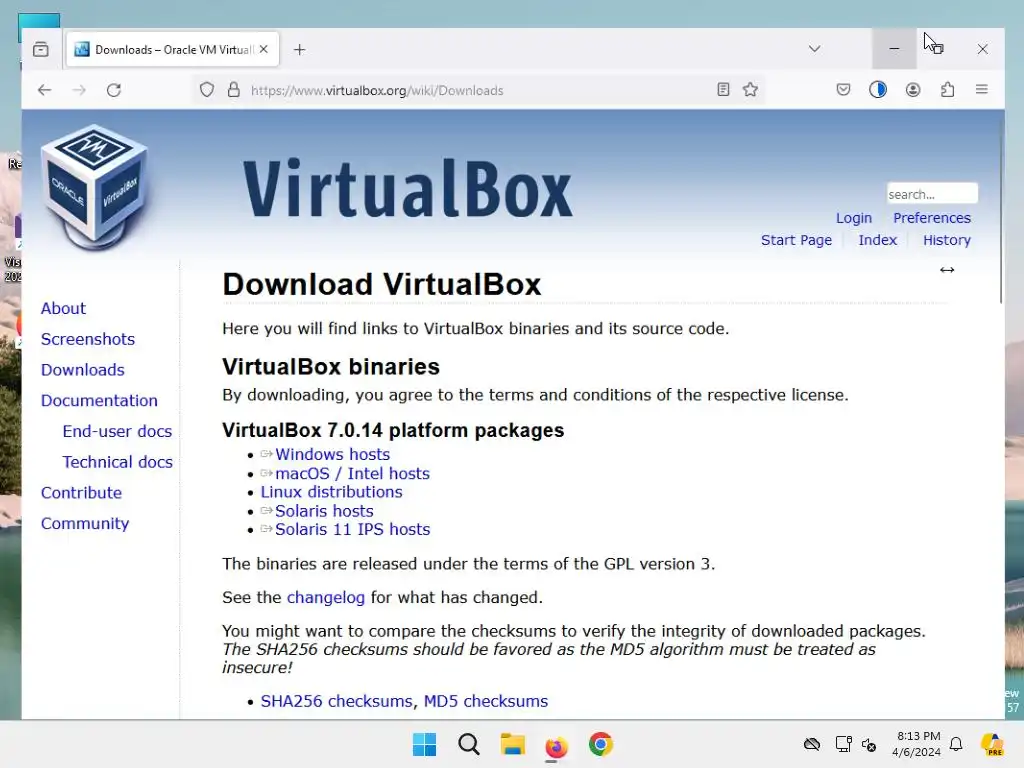Image resolution: width=1024 pixels, height=768 pixels.
Task: Open the Index link
Action: click(878, 240)
